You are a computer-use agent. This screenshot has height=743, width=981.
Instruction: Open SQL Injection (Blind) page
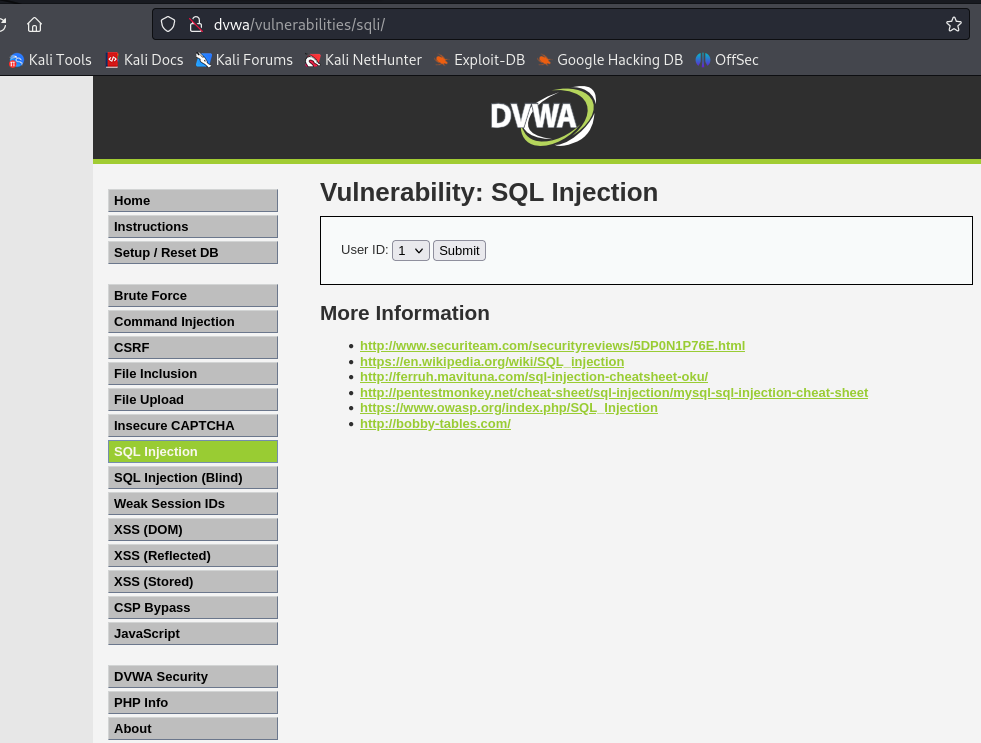pyautogui.click(x=193, y=478)
